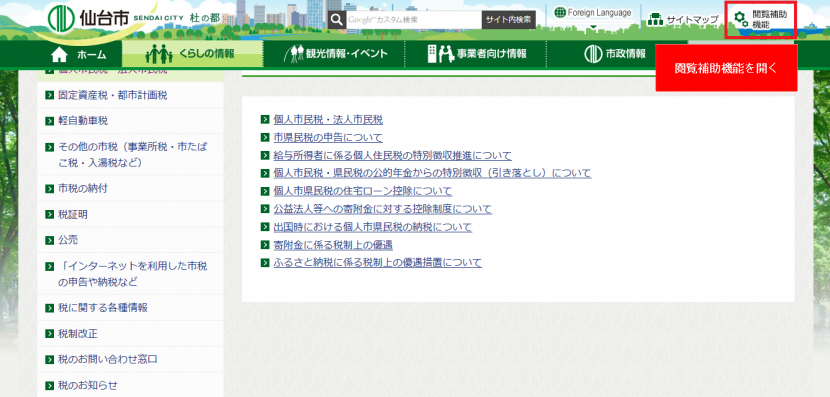Click arrow icon beside 税に関する各種情報

pyautogui.click(x=49, y=308)
